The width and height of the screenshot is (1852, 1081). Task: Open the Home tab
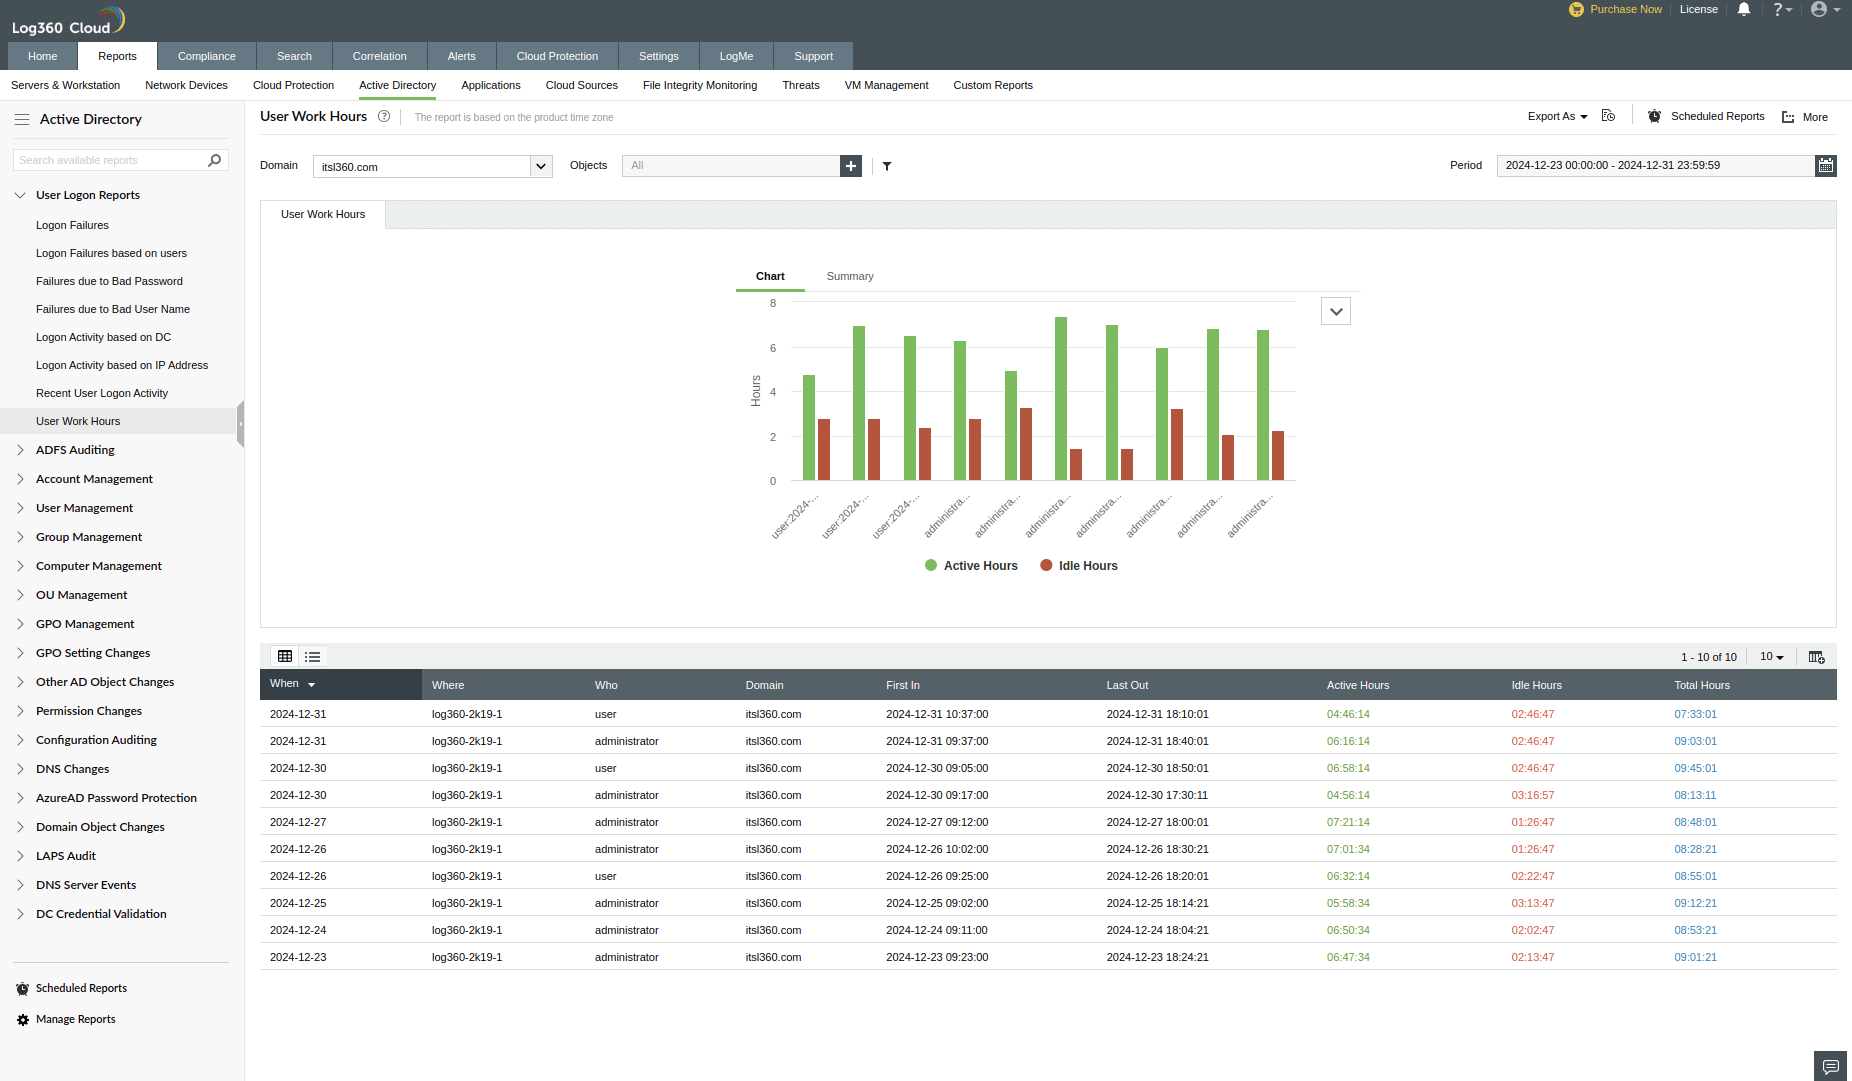(43, 56)
